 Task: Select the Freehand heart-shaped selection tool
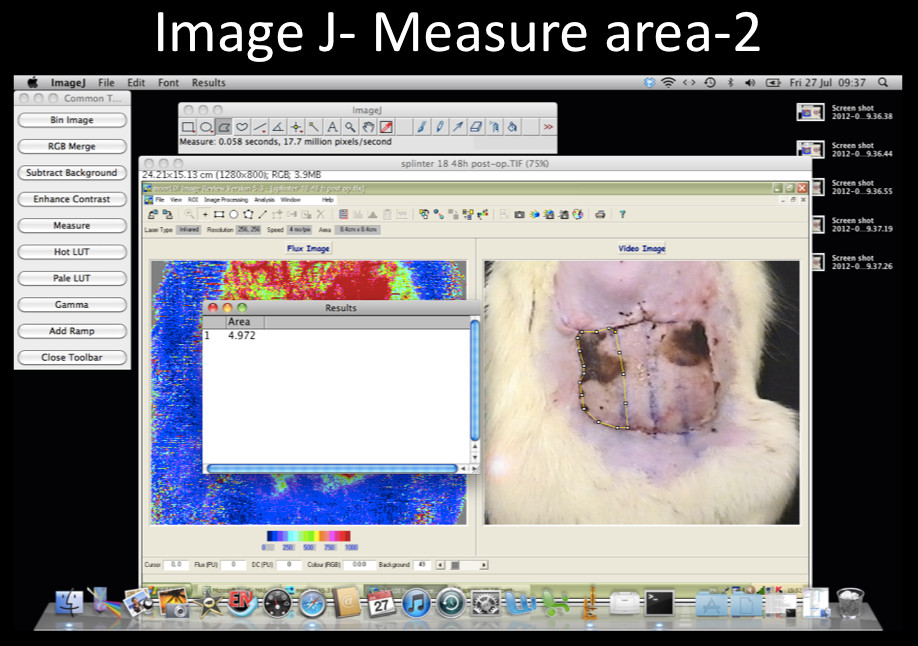click(x=242, y=127)
